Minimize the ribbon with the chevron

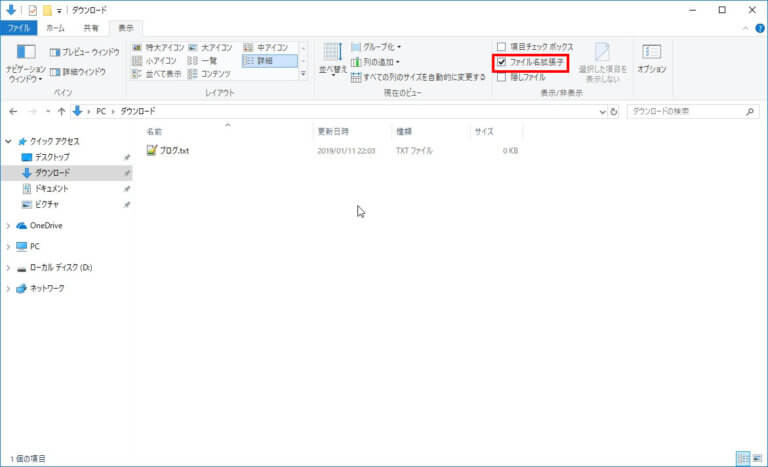[x=745, y=28]
